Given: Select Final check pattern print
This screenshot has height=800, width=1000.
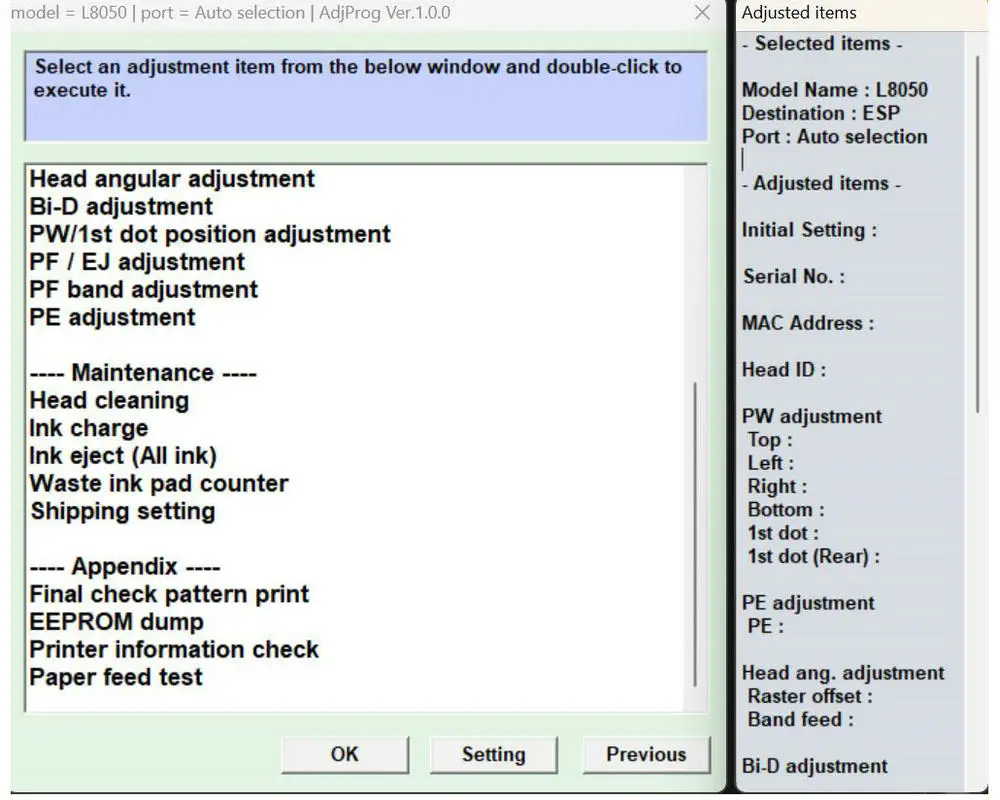Looking at the screenshot, I should (169, 594).
